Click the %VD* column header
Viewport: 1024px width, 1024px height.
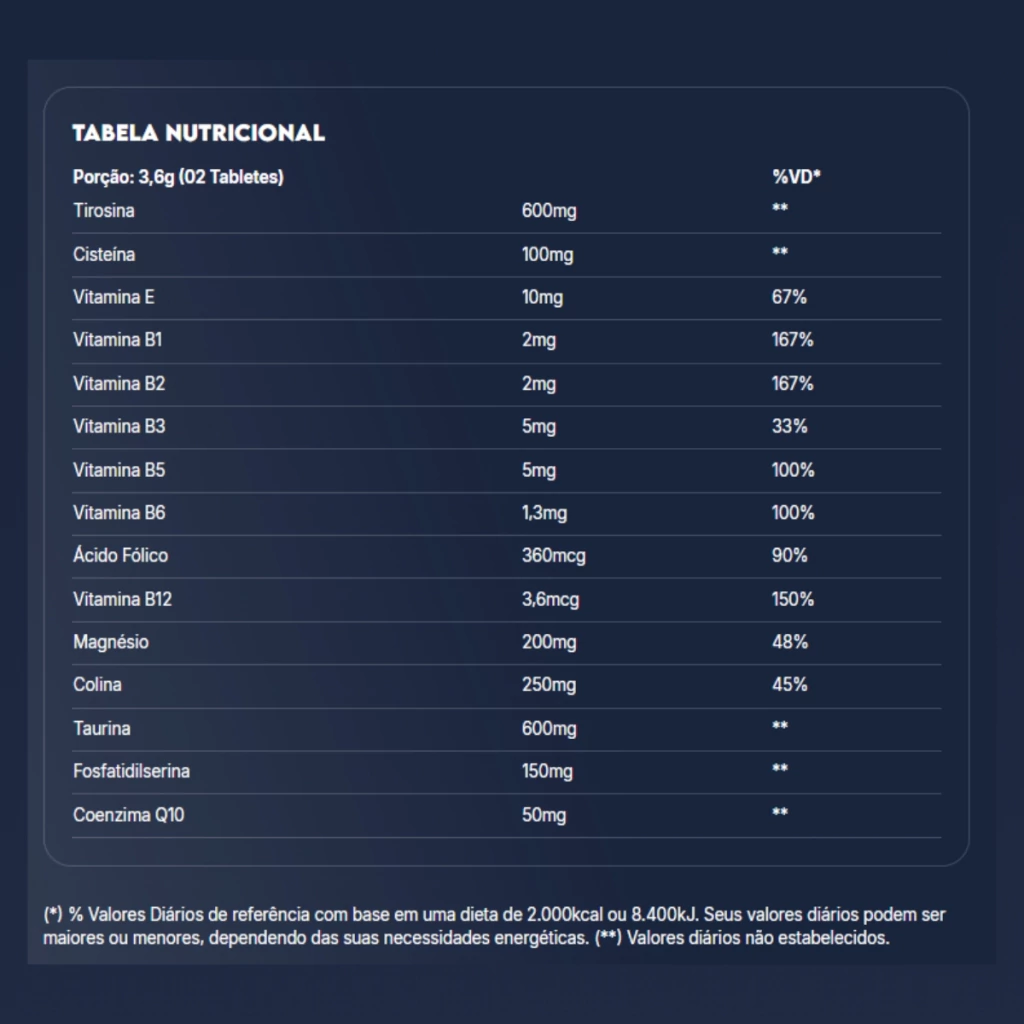click(796, 176)
